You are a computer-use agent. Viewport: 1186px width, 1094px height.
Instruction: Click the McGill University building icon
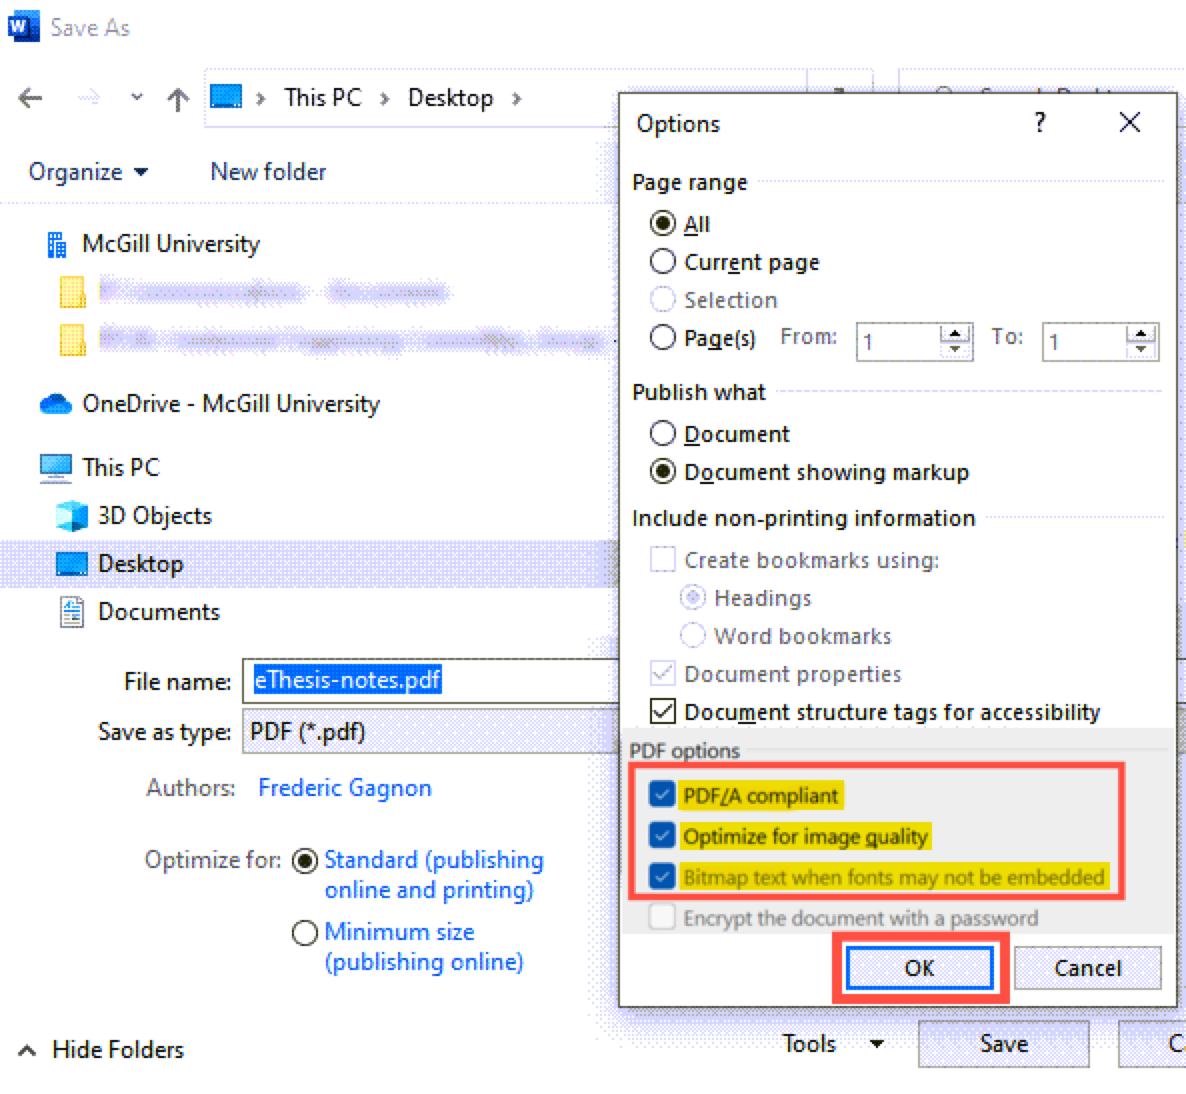pos(56,244)
